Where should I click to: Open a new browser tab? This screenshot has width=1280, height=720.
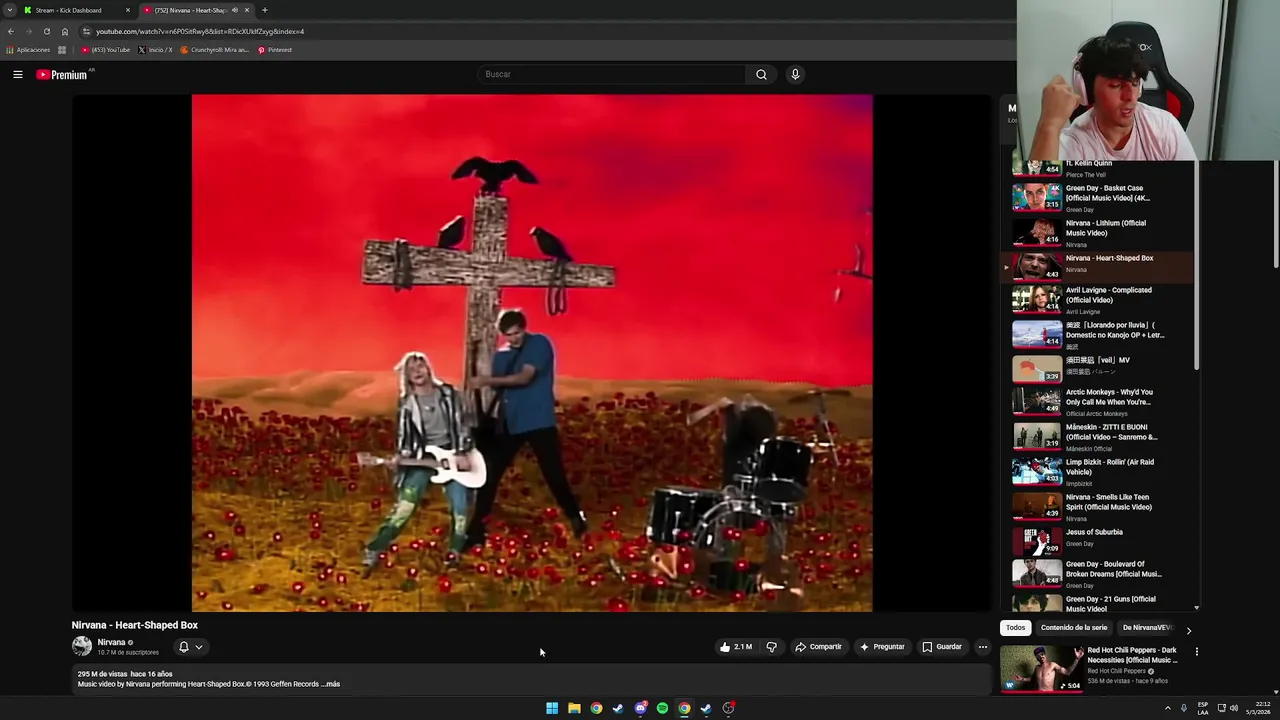pyautogui.click(x=264, y=10)
